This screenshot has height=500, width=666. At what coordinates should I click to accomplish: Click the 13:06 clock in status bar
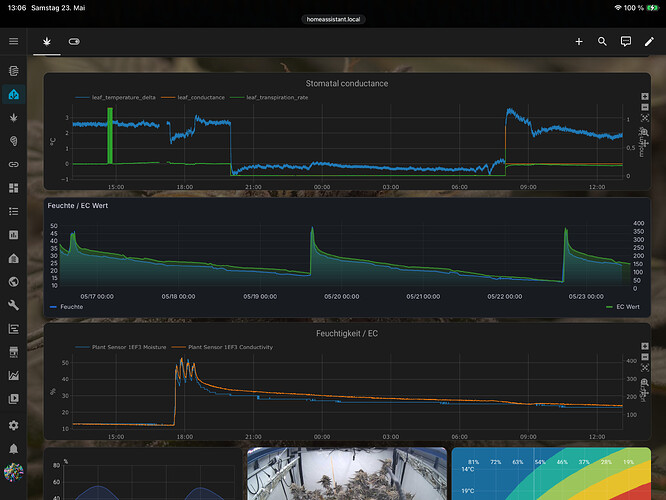17,8
